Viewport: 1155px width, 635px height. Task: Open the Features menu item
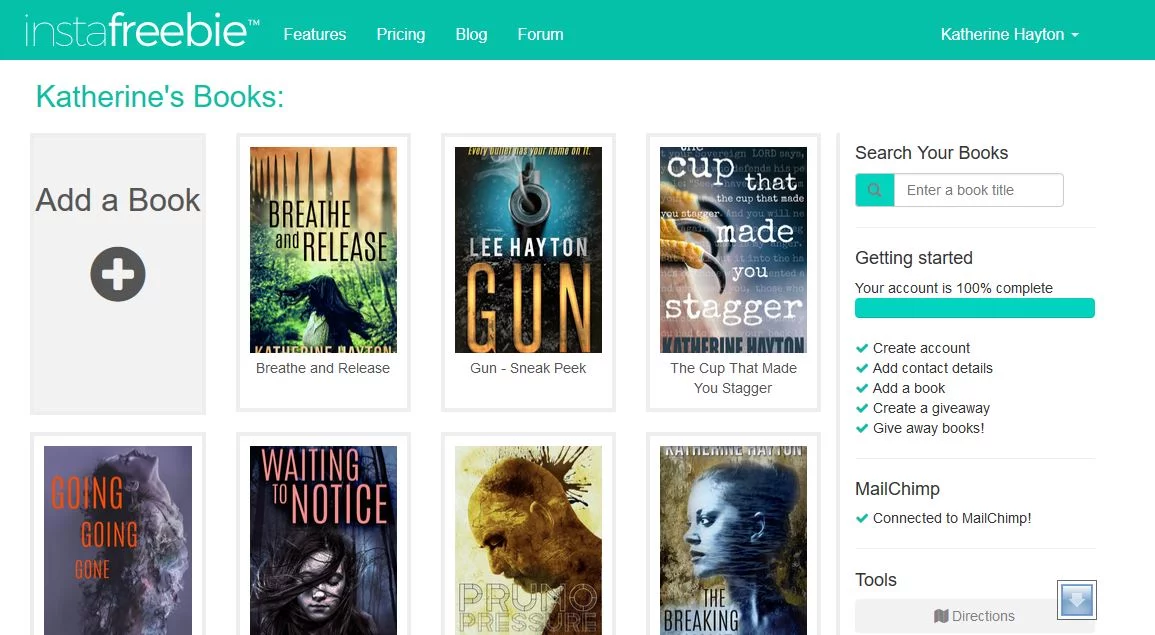(x=314, y=34)
